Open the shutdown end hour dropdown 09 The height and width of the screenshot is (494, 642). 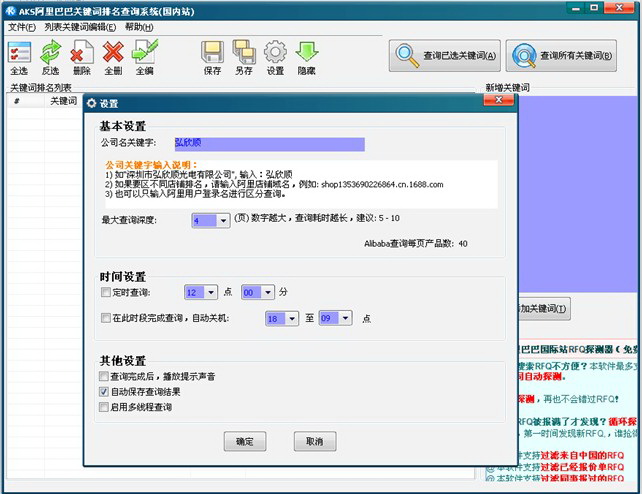(345, 318)
